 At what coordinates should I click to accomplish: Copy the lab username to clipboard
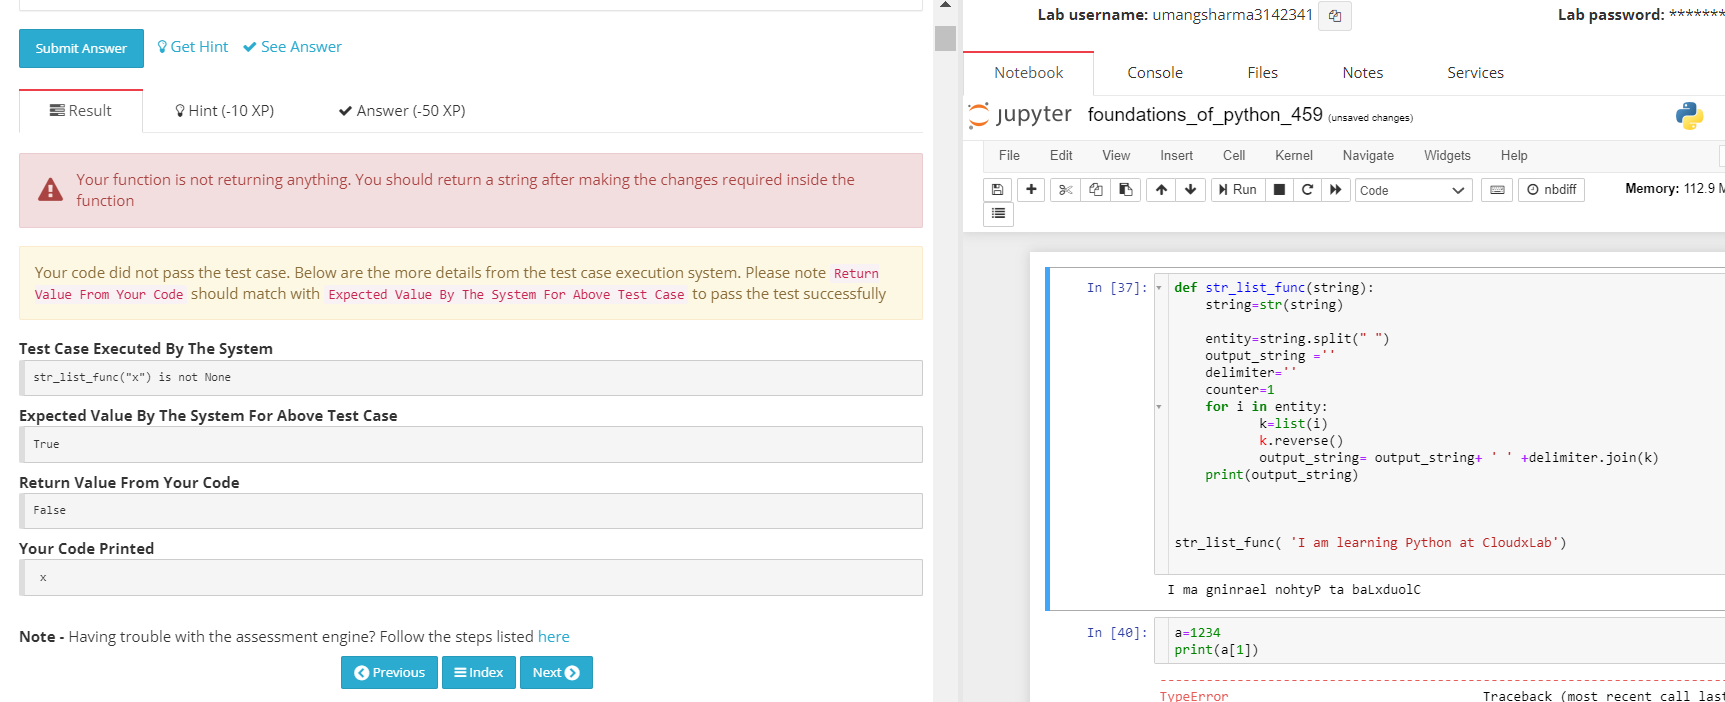click(x=1334, y=16)
